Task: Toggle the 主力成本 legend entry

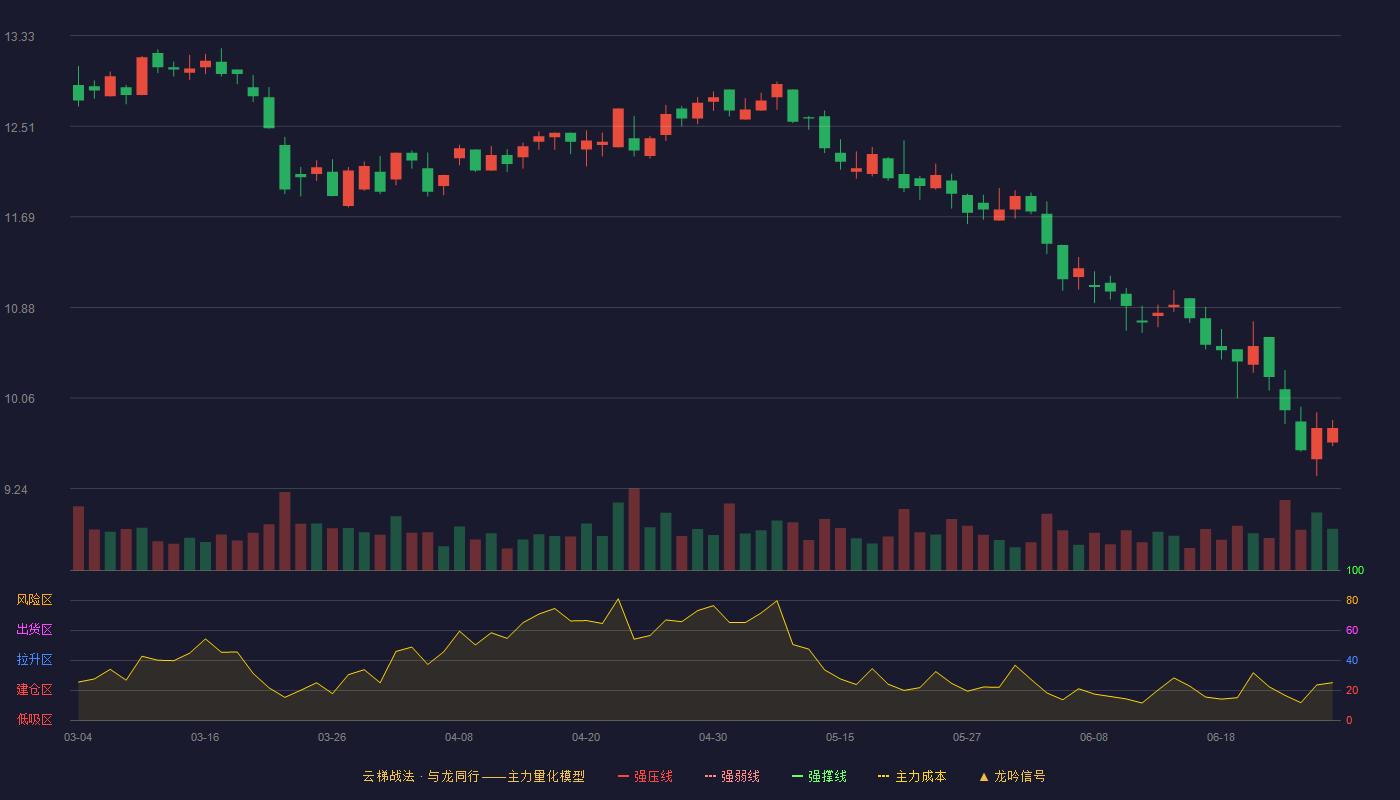Action: 912,776
